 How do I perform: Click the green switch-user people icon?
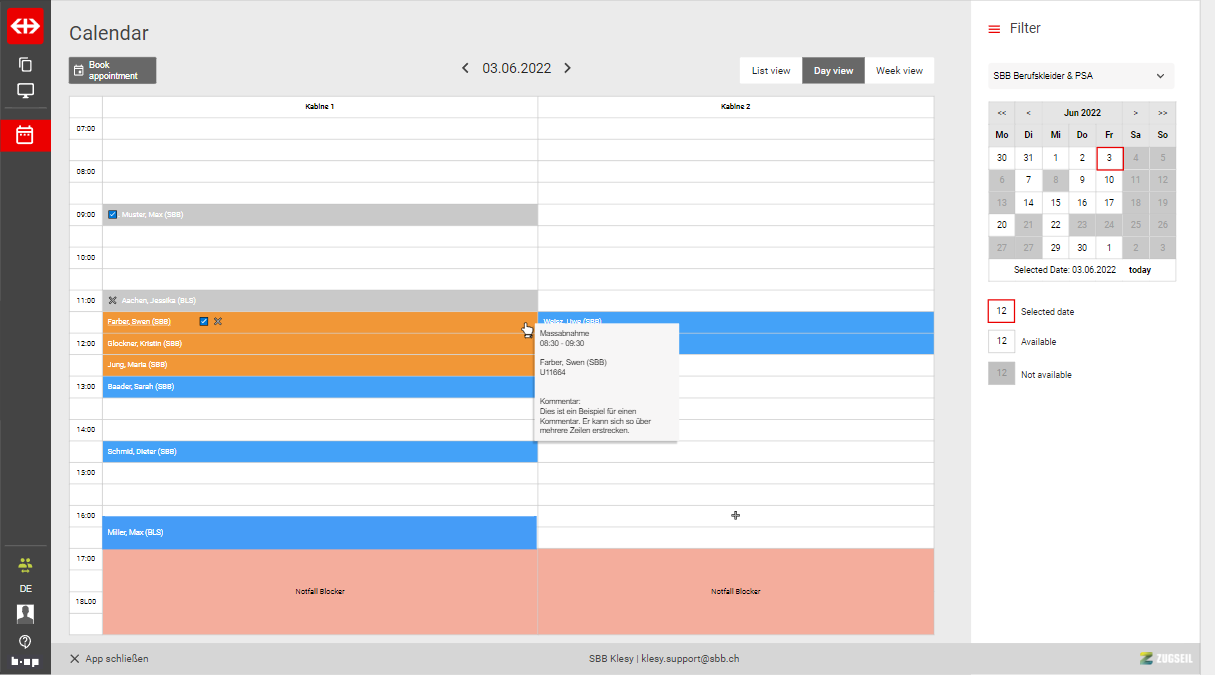pos(25,564)
